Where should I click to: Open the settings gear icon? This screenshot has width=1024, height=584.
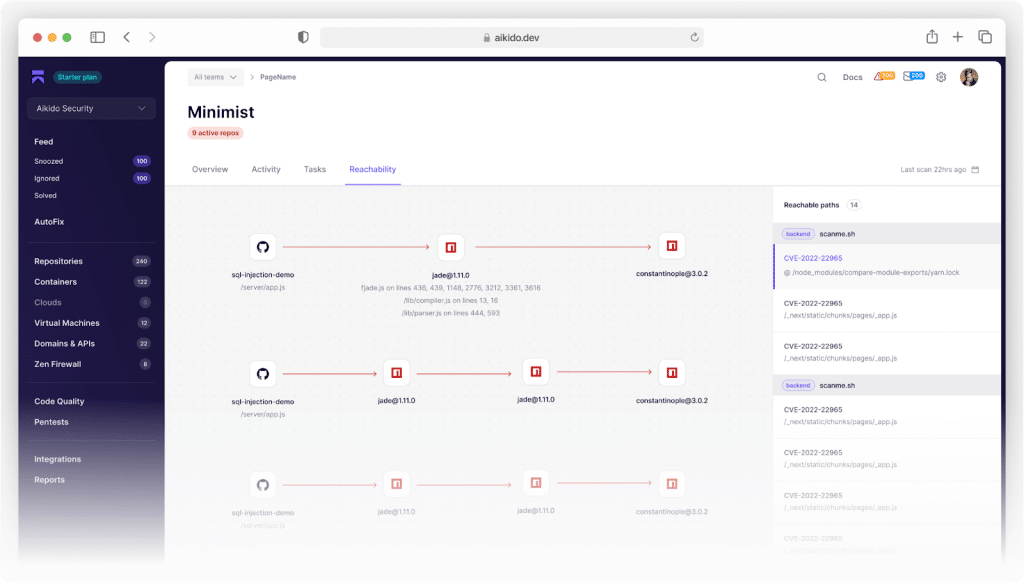click(941, 77)
